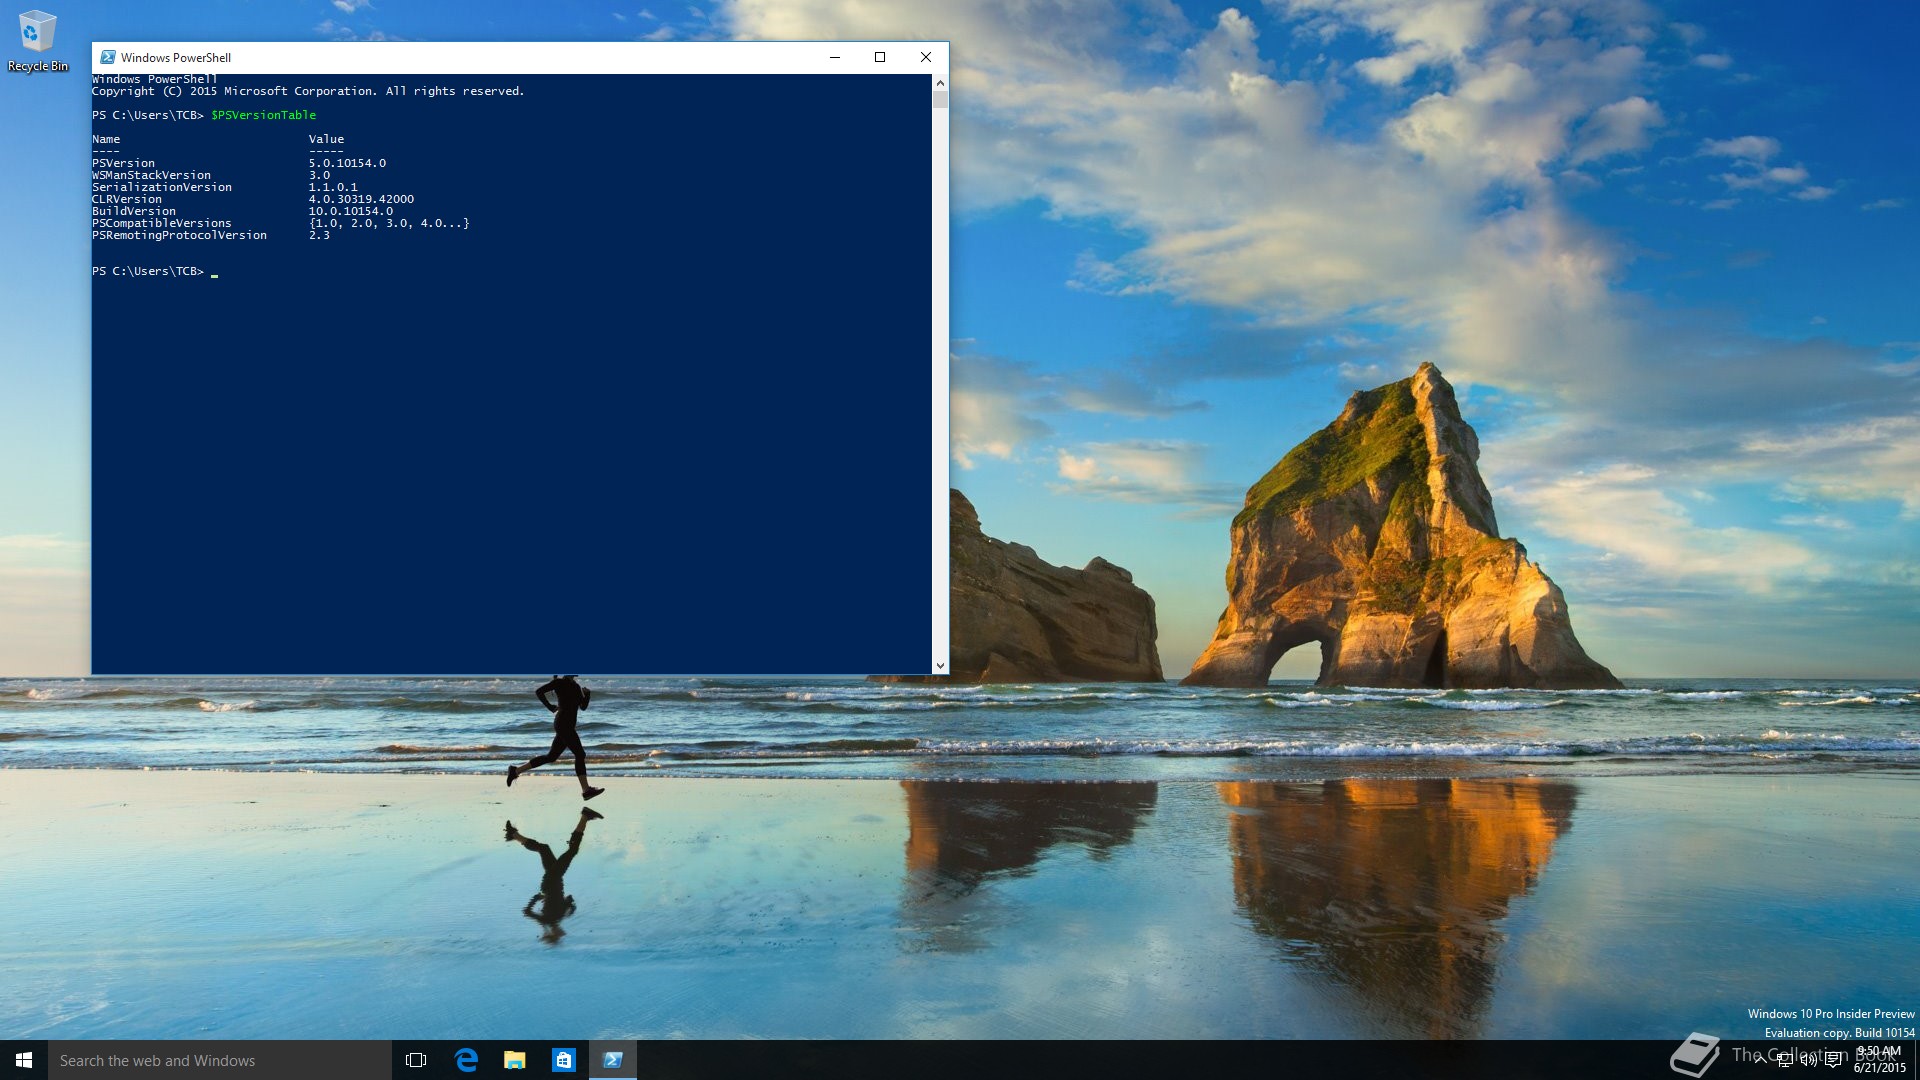Click the Name column header
Viewport: 1920px width, 1080px height.
point(106,139)
